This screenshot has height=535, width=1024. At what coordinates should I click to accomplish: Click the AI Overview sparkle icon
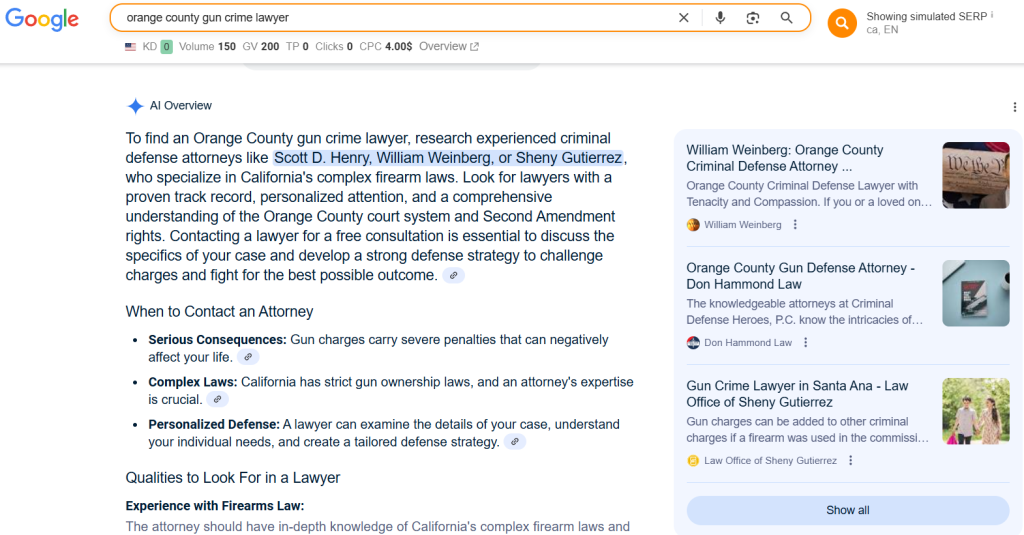(x=135, y=106)
